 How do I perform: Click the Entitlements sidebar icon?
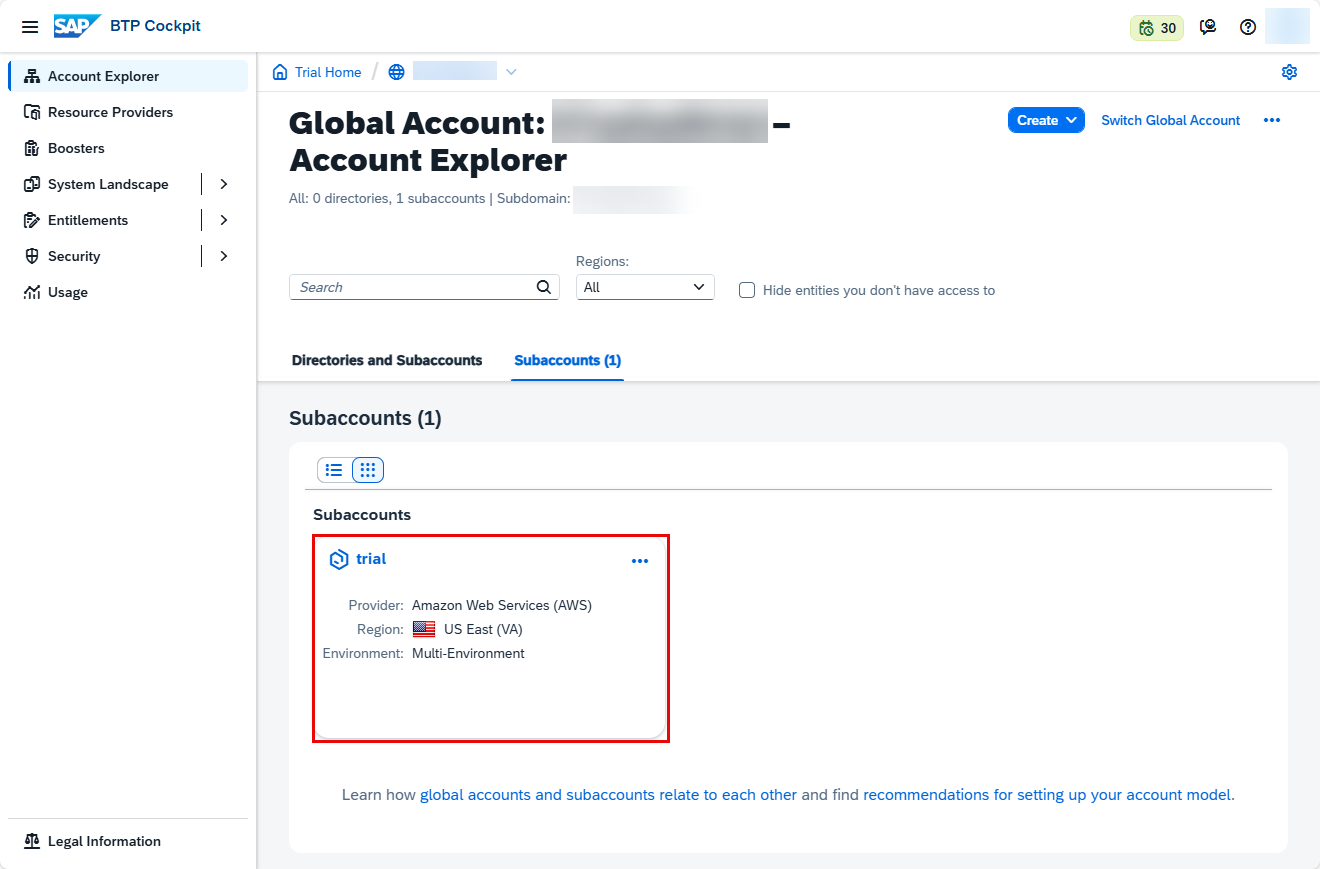pyautogui.click(x=31, y=220)
